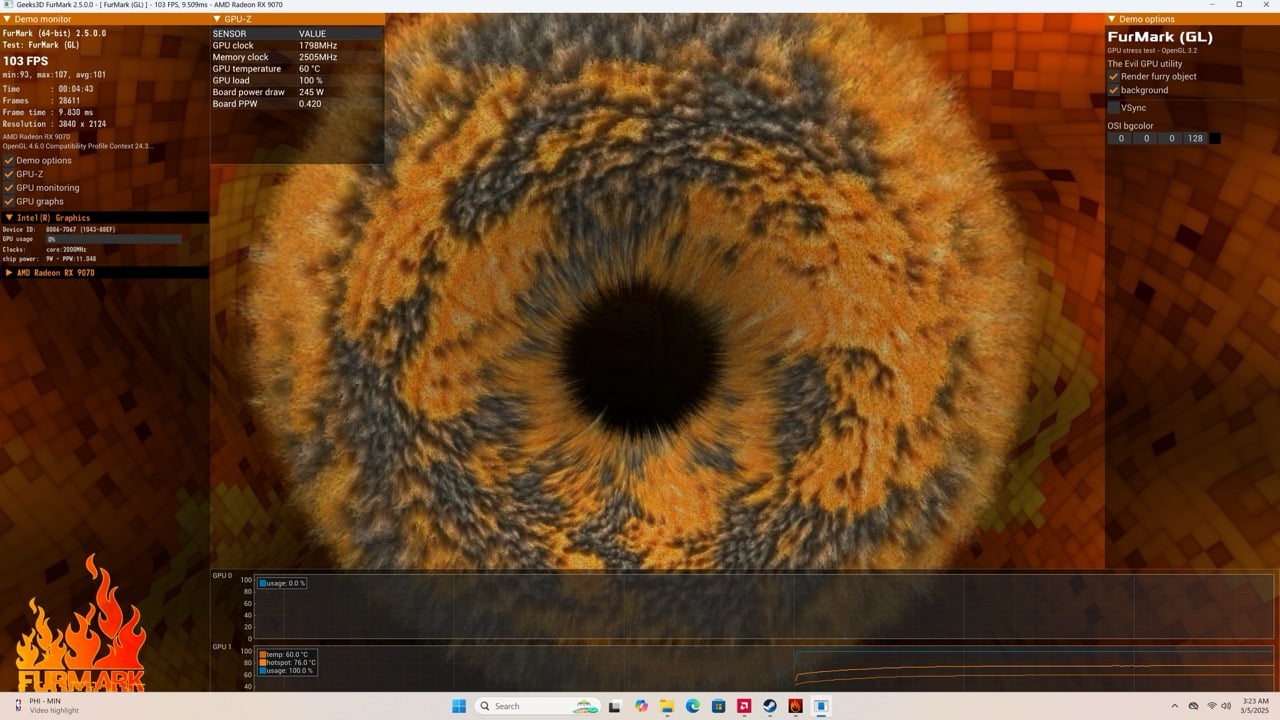
Task: Select the GPU temperature sensor row
Action: pos(297,69)
